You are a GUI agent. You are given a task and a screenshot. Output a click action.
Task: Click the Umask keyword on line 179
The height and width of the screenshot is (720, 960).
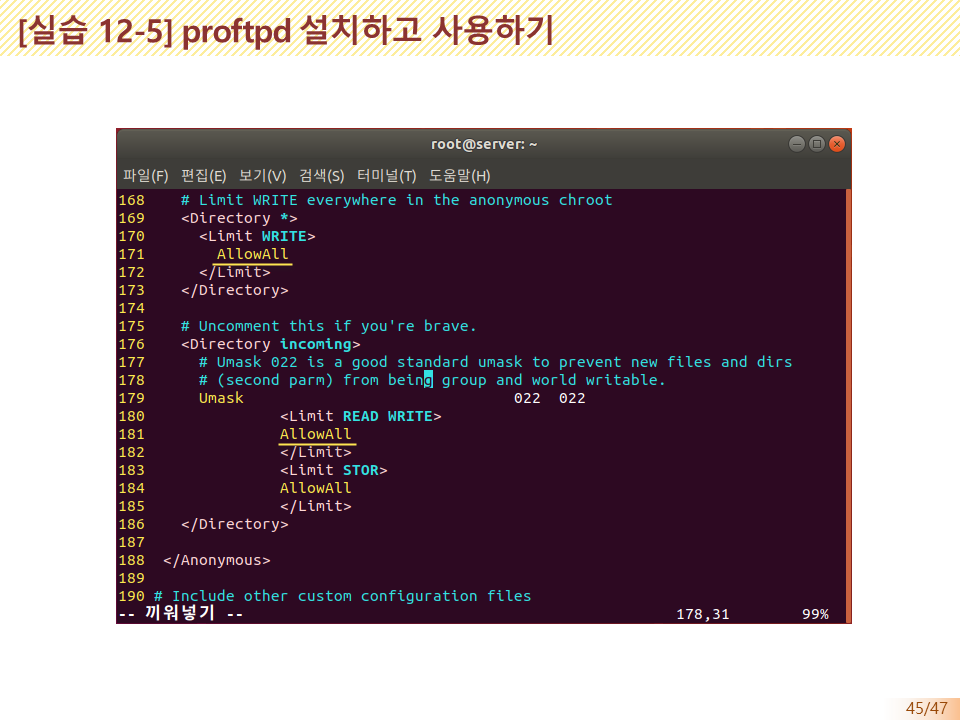(221, 398)
